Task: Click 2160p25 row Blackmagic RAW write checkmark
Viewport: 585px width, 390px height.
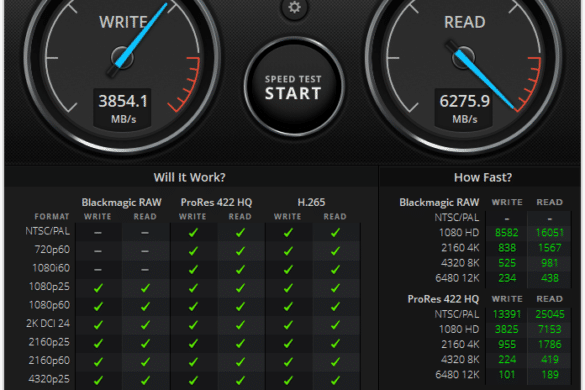Action: pos(98,343)
